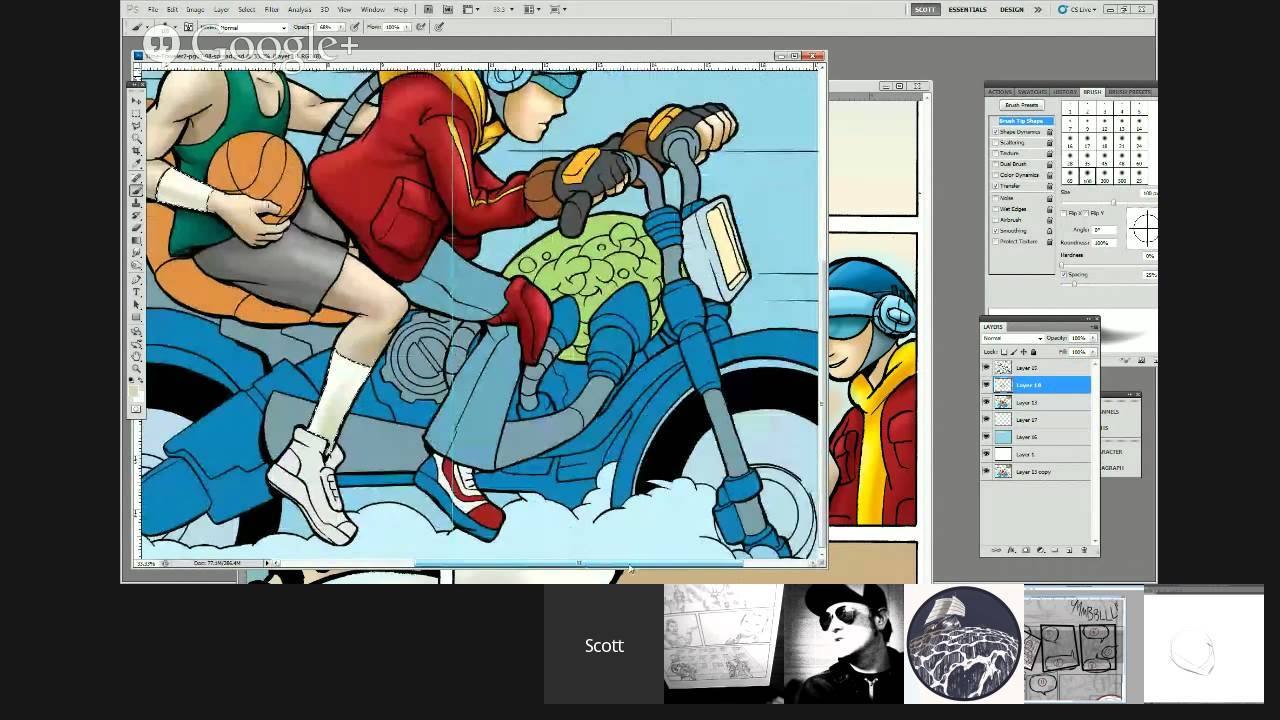The height and width of the screenshot is (720, 1280).
Task: Enable the Texture checkbox
Action: point(996,154)
